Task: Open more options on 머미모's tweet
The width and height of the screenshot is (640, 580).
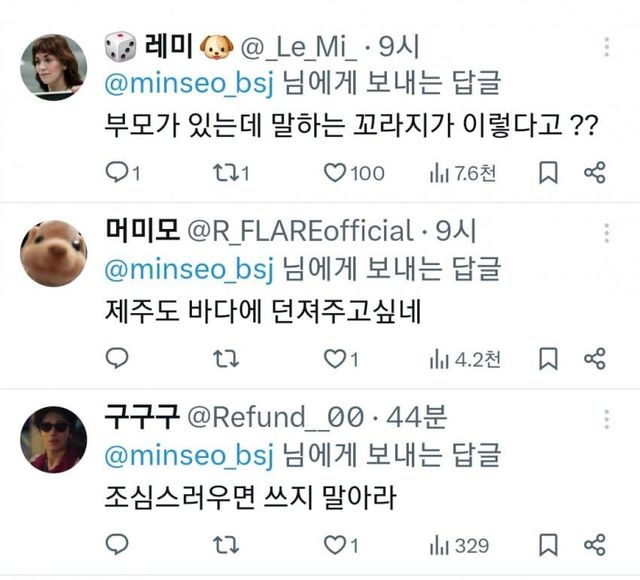Action: [607, 233]
